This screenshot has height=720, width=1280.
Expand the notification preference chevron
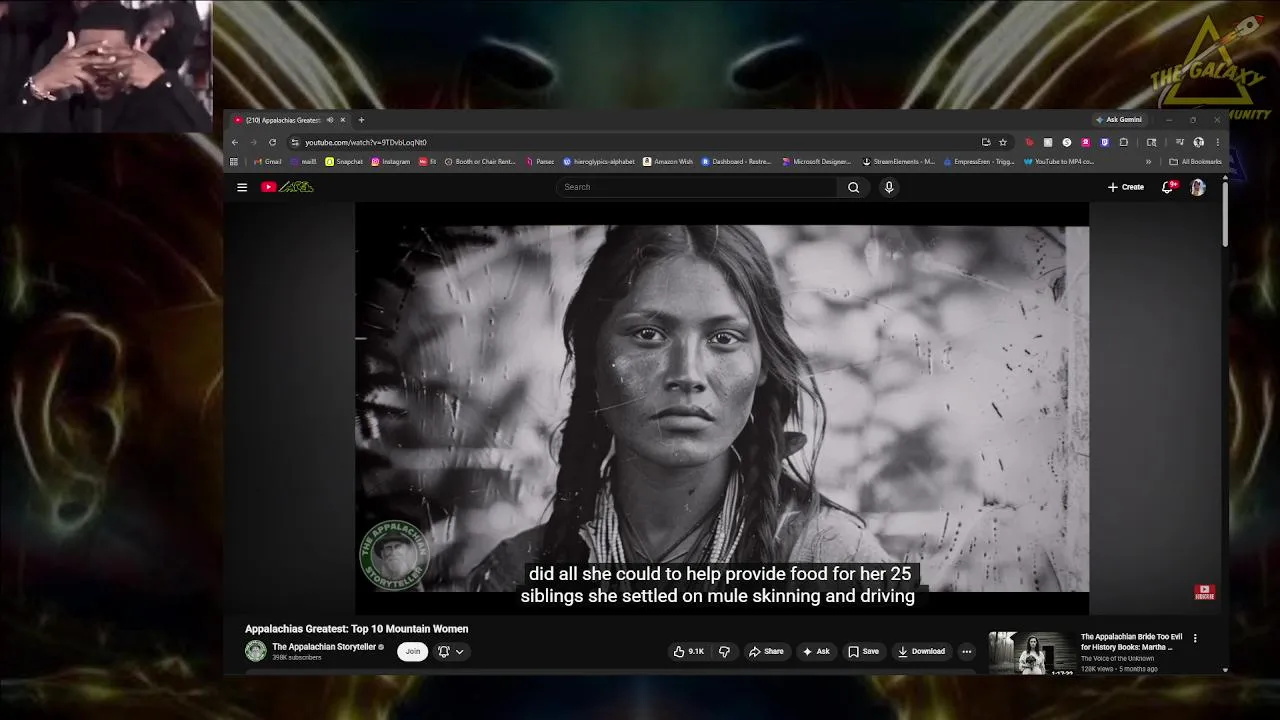point(459,651)
